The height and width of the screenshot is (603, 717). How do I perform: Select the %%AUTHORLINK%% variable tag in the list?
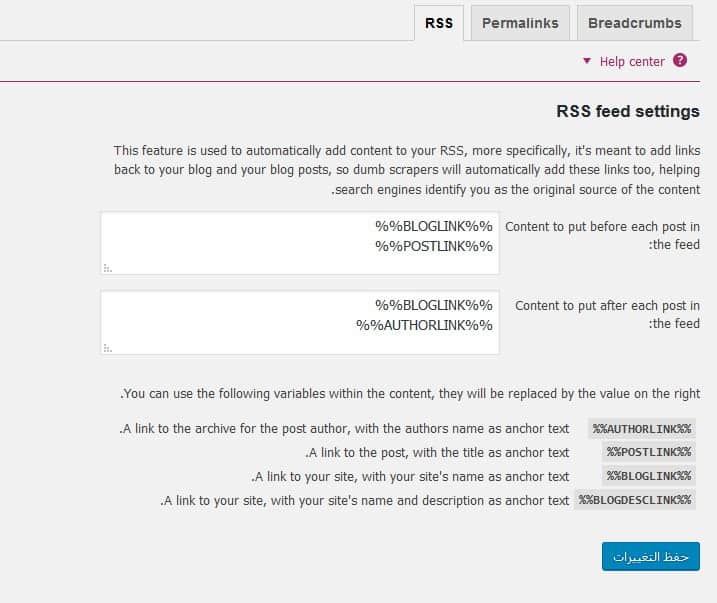[x=642, y=429]
